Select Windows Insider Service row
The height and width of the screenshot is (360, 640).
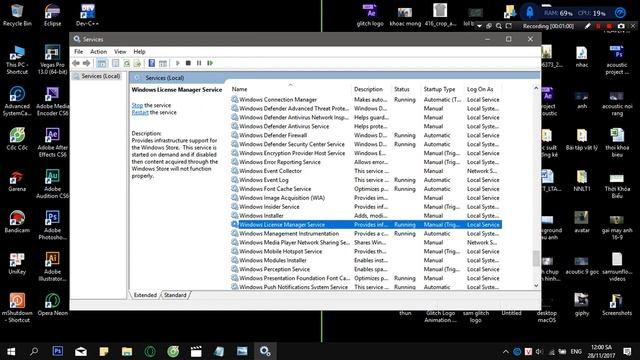366,207
